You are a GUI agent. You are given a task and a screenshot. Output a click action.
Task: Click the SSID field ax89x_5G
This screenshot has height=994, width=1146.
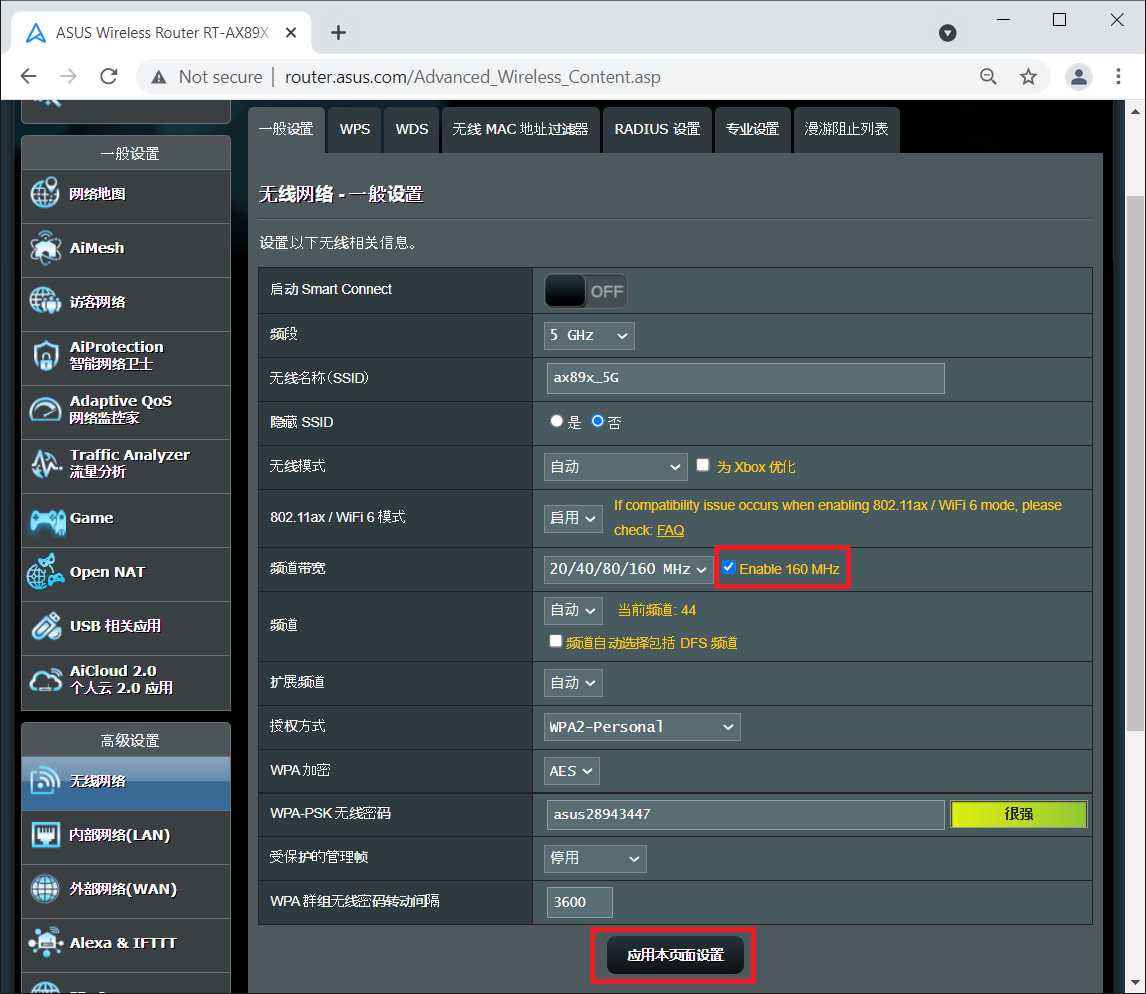[745, 378]
